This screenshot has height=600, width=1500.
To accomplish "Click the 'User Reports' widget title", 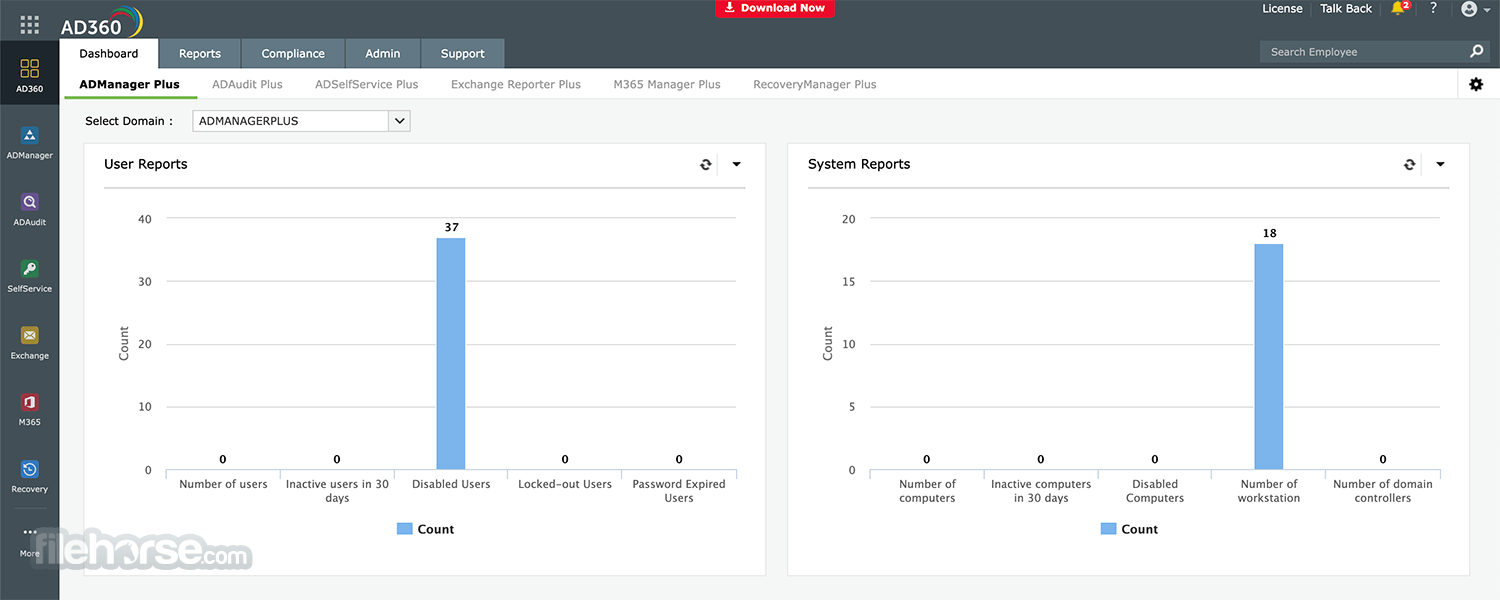I will (x=146, y=165).
